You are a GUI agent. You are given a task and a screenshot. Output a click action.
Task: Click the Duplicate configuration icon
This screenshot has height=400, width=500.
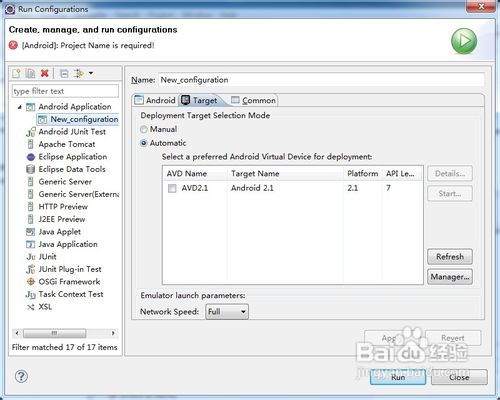tap(30, 73)
